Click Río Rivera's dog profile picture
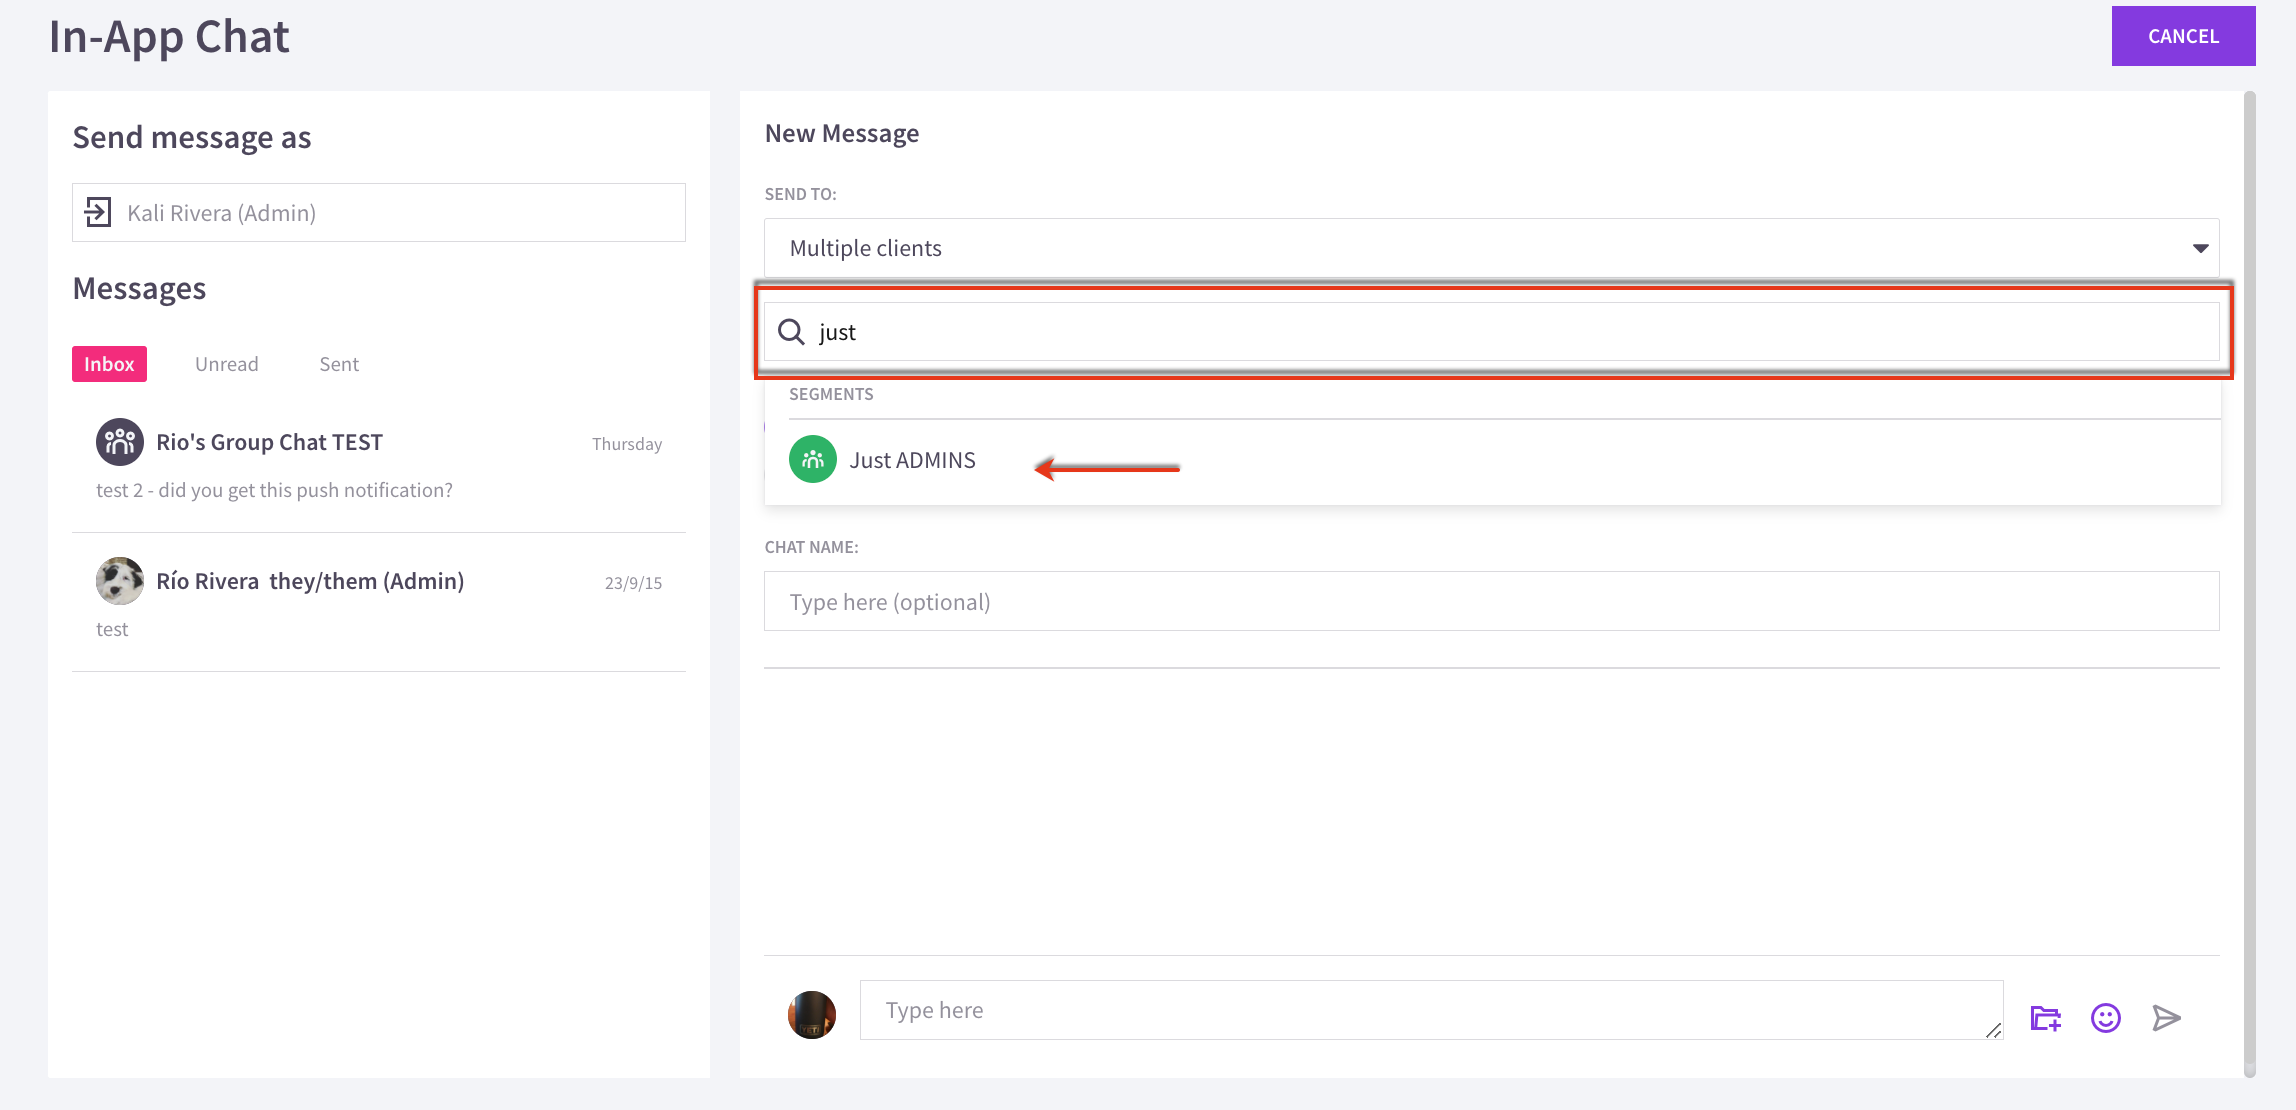Viewport: 2296px width, 1110px height. [120, 581]
